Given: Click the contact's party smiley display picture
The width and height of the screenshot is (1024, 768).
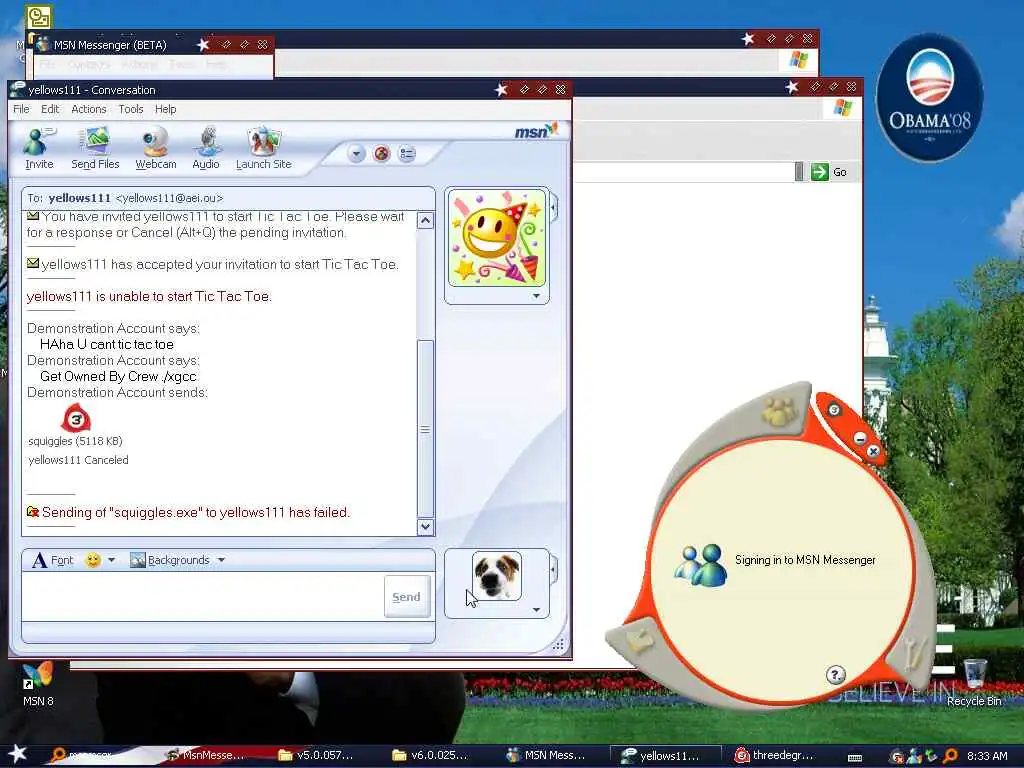Looking at the screenshot, I should tap(497, 238).
